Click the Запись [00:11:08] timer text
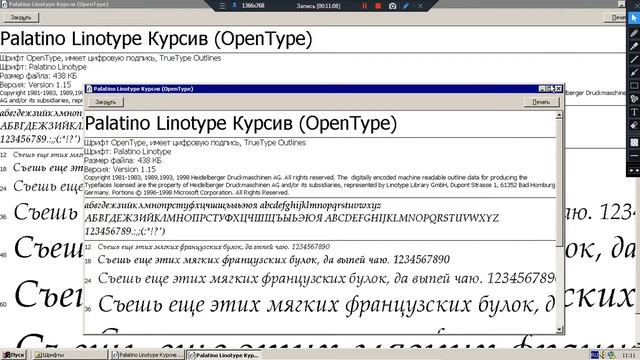640x360 pixels. (318, 6)
